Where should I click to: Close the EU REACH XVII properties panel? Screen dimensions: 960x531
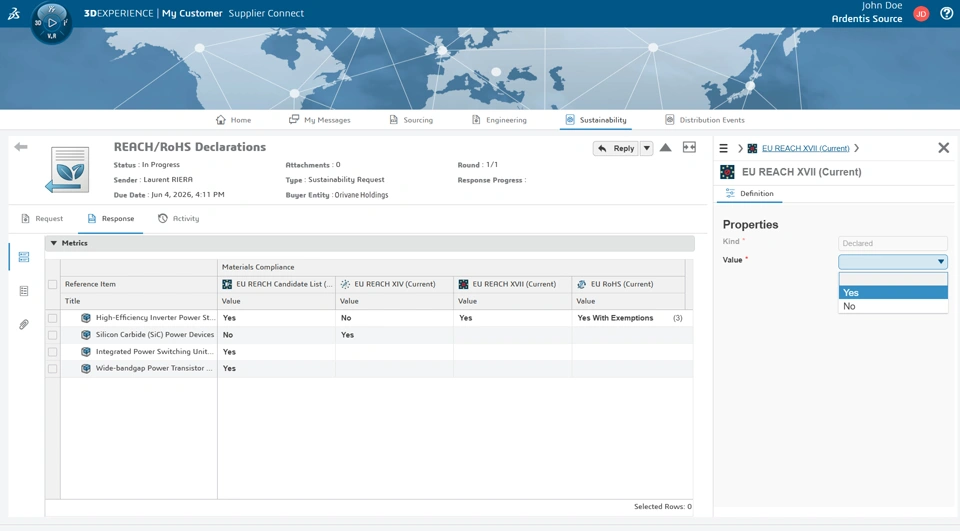coord(943,148)
